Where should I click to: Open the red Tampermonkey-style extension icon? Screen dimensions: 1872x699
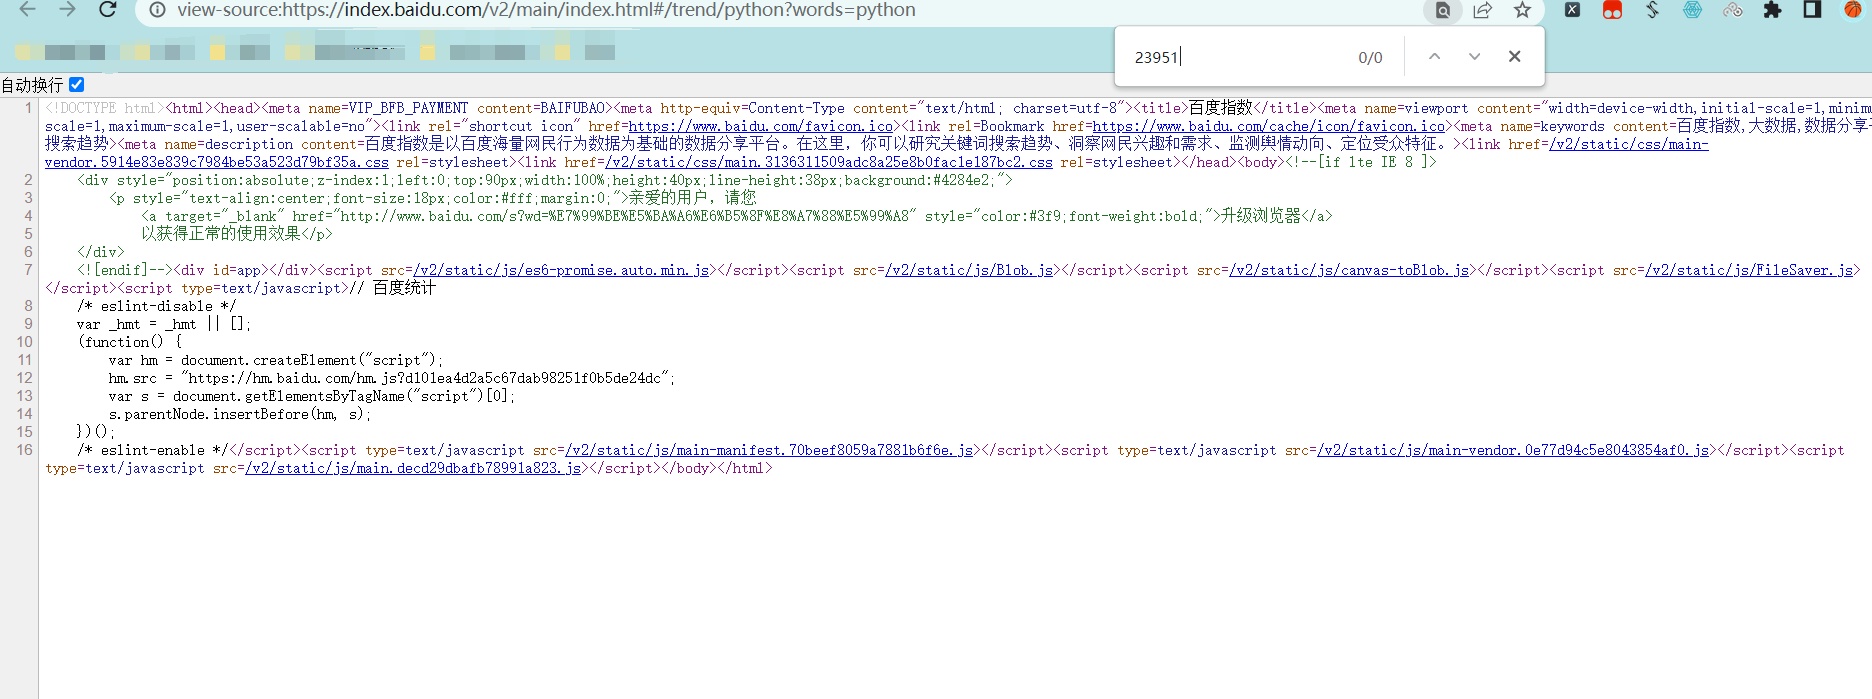1612,10
